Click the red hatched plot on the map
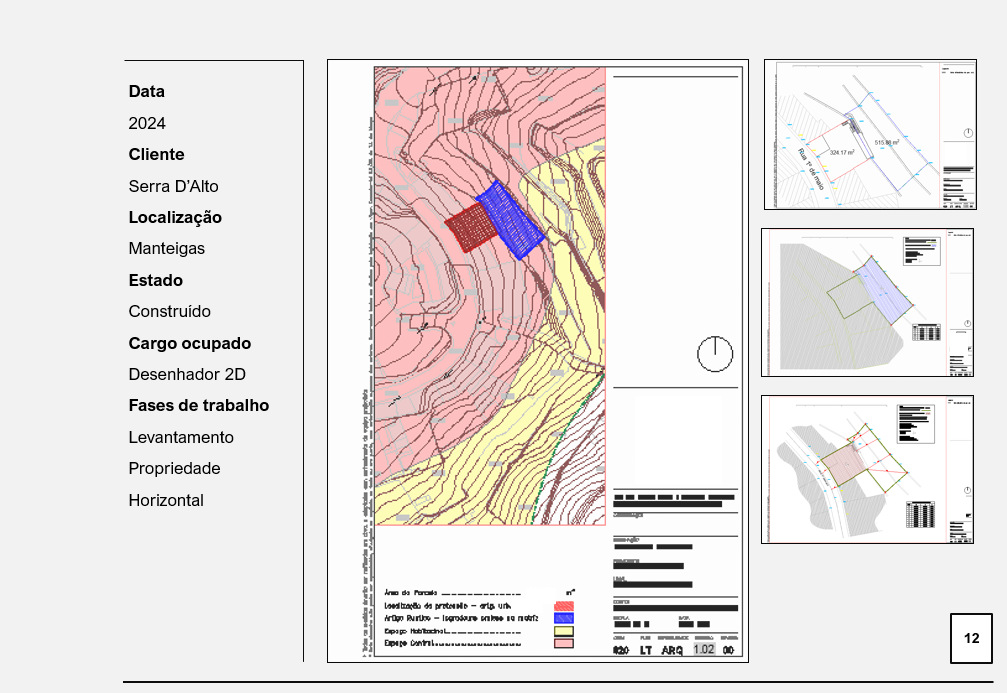The image size is (1007, 693). click(471, 227)
